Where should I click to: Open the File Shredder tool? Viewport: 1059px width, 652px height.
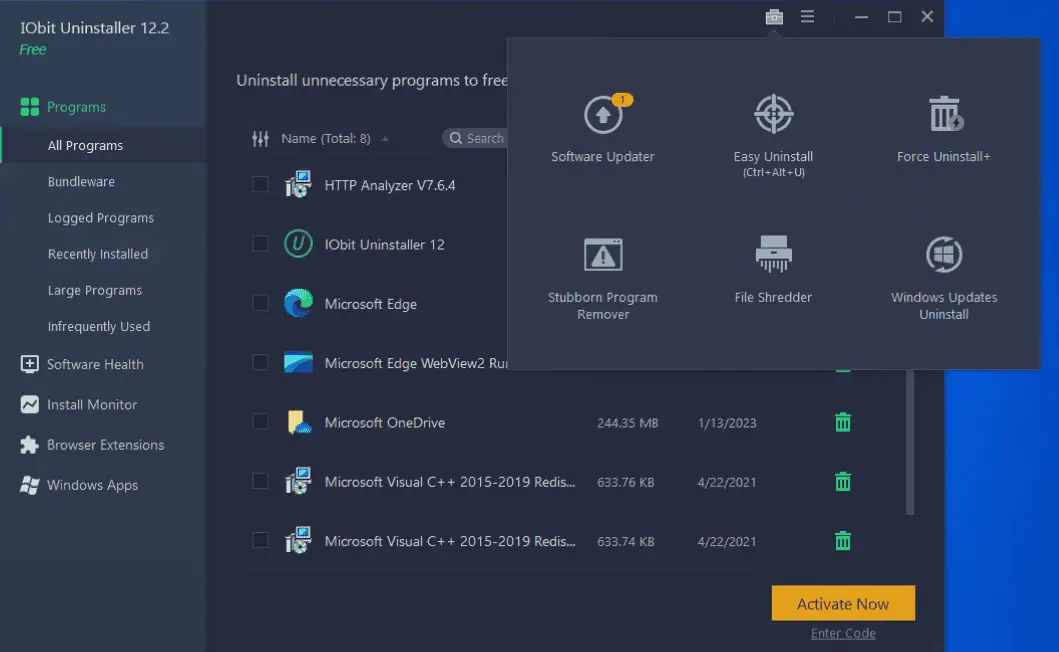[x=773, y=270]
